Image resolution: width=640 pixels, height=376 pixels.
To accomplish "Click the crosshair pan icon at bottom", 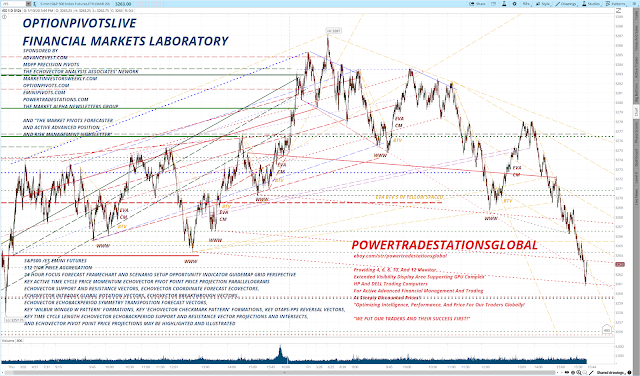I will click(573, 372).
